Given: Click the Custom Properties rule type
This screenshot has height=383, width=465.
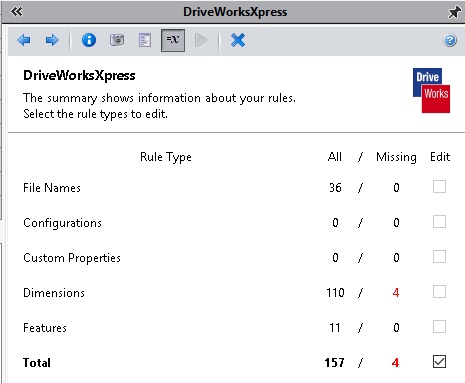Looking at the screenshot, I should [x=72, y=258].
